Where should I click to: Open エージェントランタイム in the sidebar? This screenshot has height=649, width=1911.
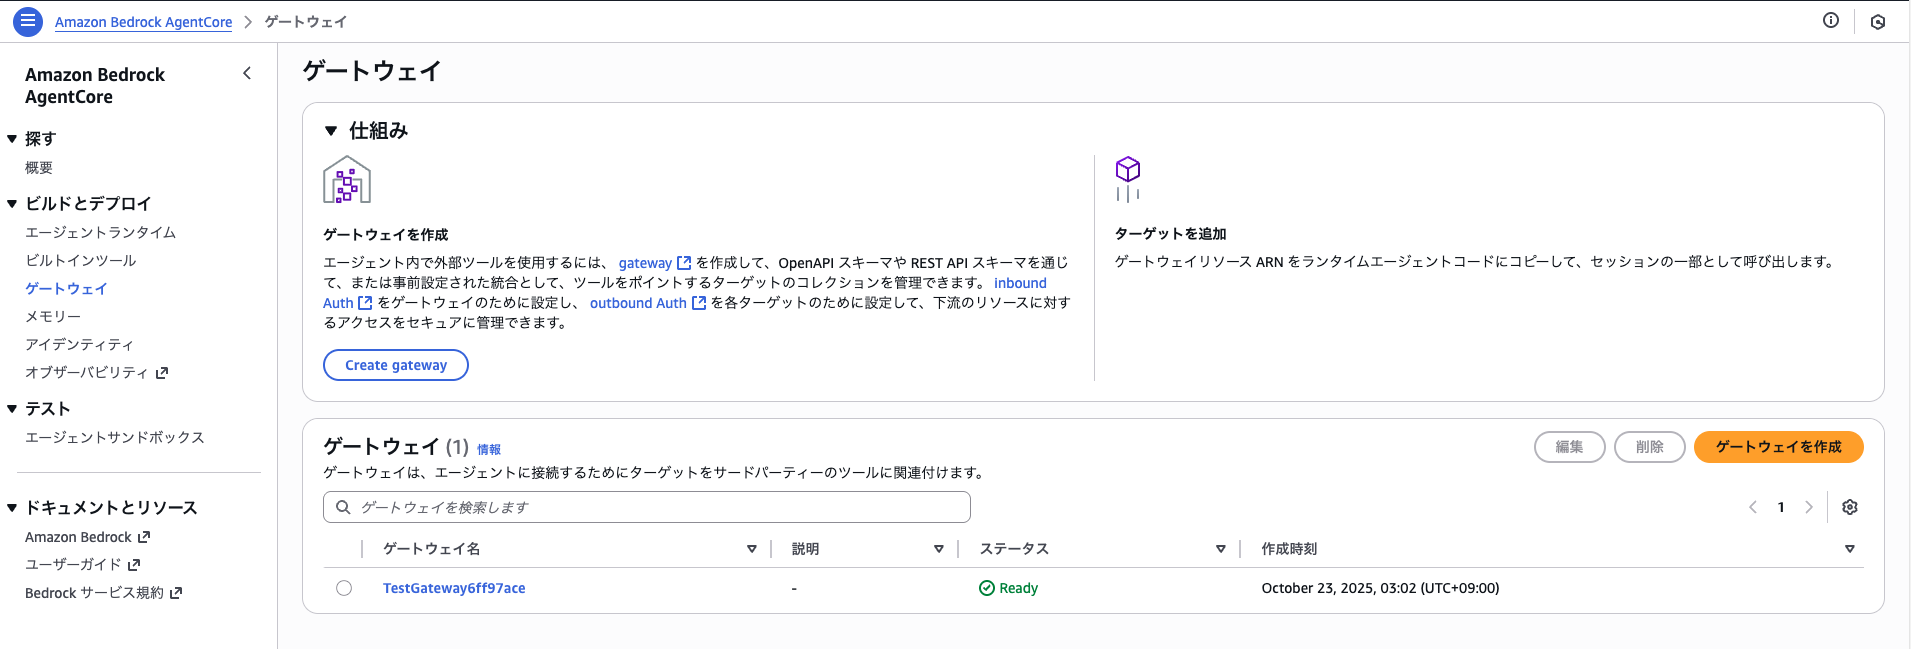100,232
